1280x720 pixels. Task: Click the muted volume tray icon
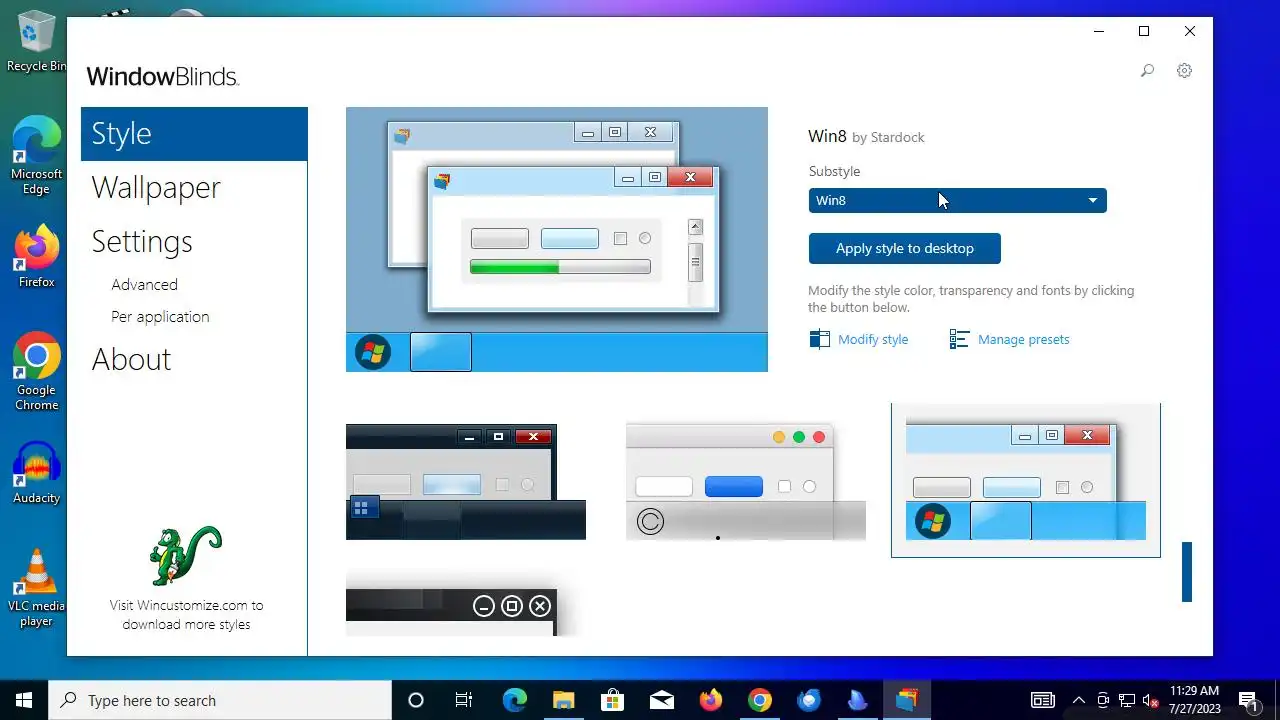[1151, 700]
